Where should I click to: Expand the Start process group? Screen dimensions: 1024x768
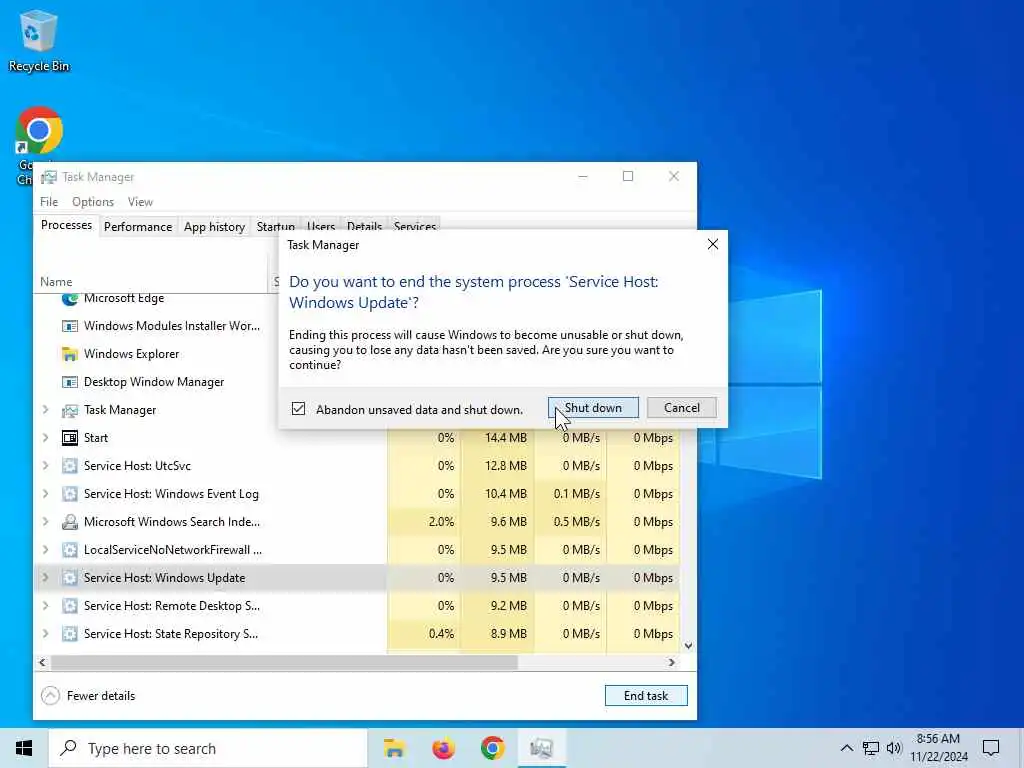pos(45,438)
